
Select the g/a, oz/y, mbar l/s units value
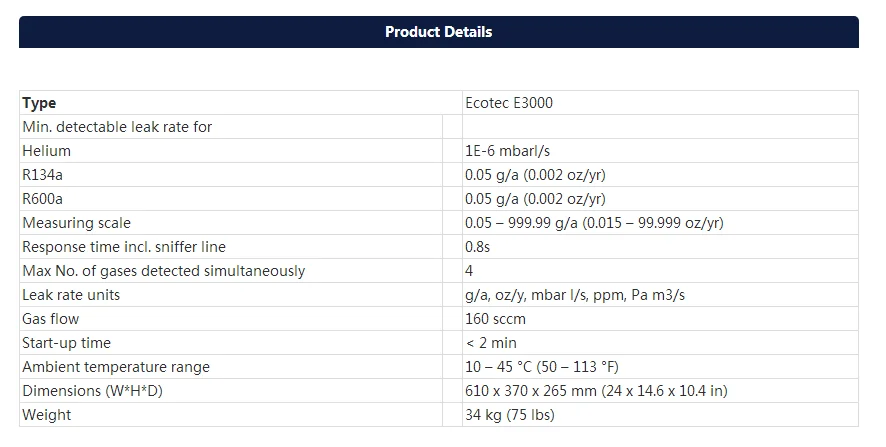point(575,295)
